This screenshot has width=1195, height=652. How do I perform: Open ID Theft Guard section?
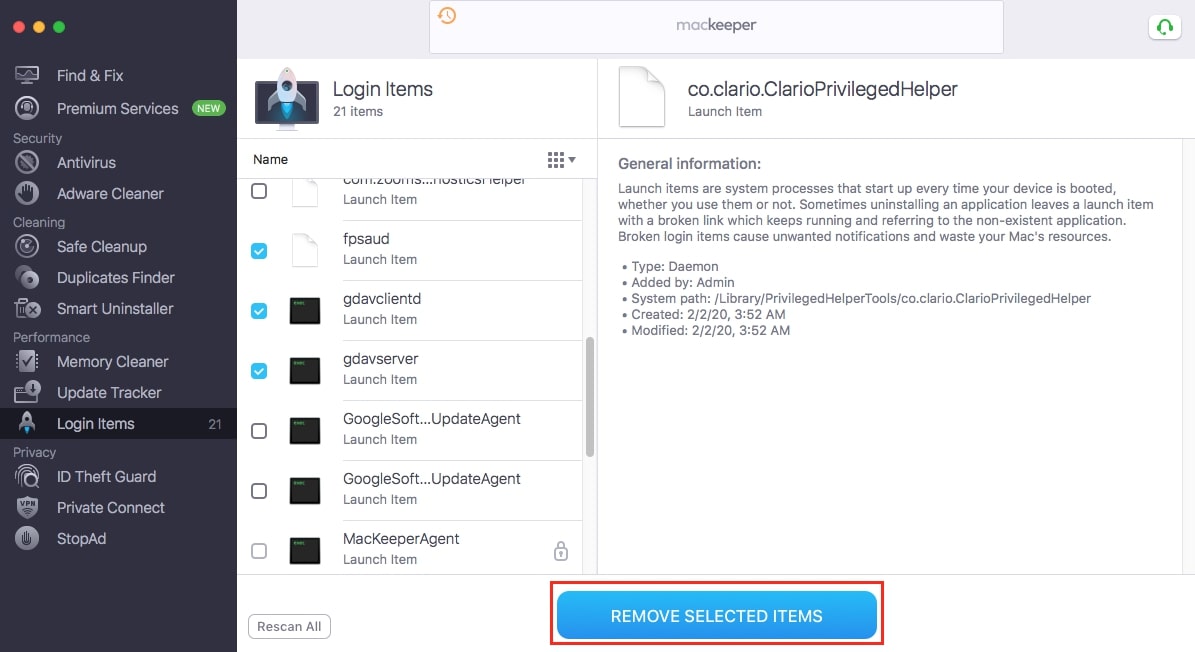coord(106,476)
